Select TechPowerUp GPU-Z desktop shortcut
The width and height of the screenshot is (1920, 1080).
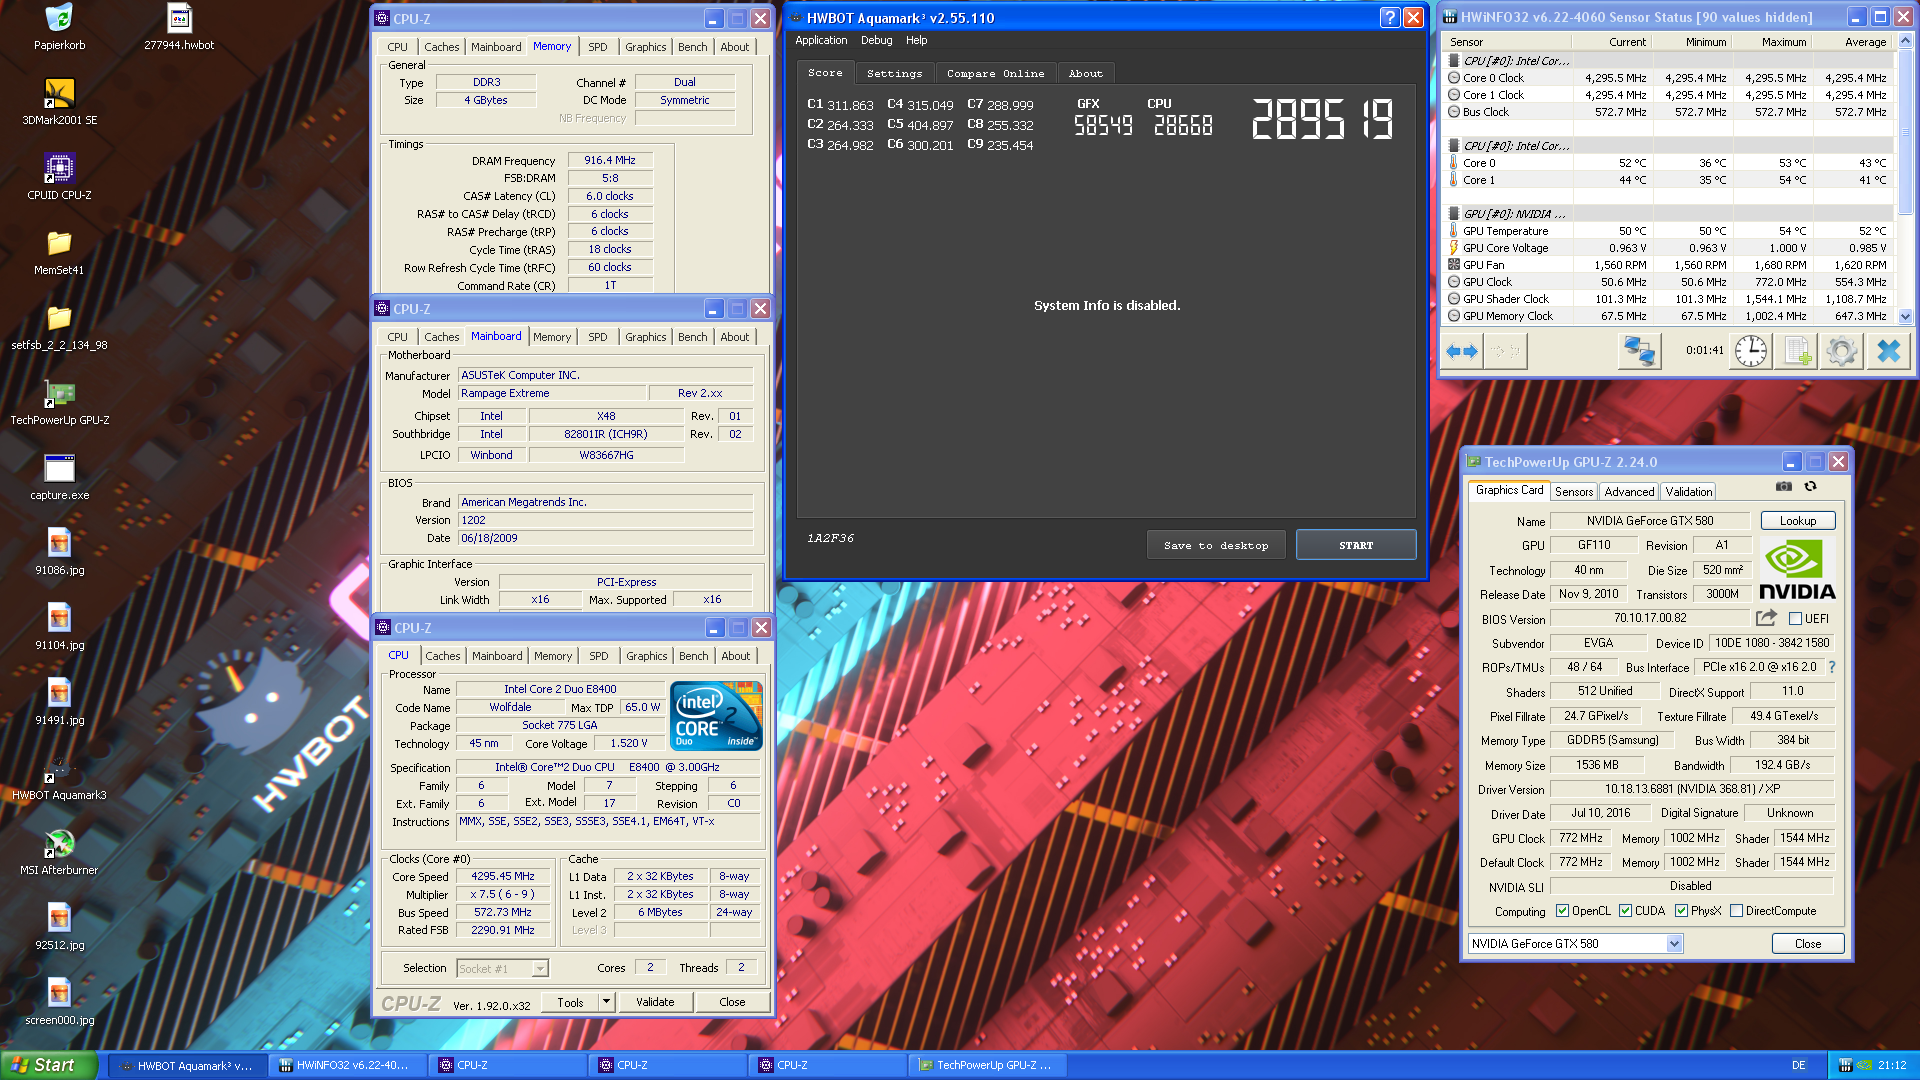pos(60,401)
